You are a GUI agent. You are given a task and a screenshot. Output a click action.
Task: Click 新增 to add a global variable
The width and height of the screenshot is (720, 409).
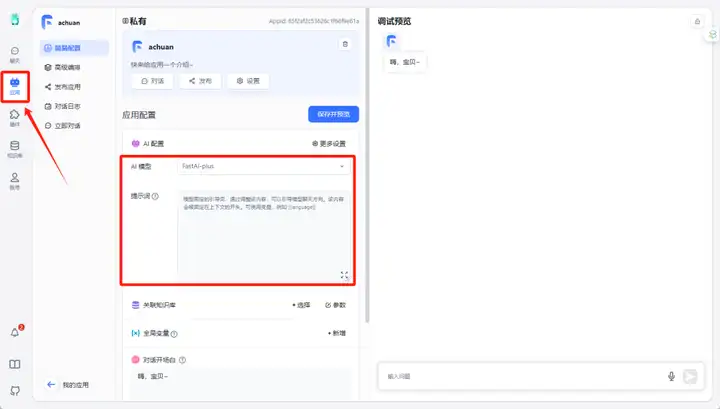pos(337,333)
